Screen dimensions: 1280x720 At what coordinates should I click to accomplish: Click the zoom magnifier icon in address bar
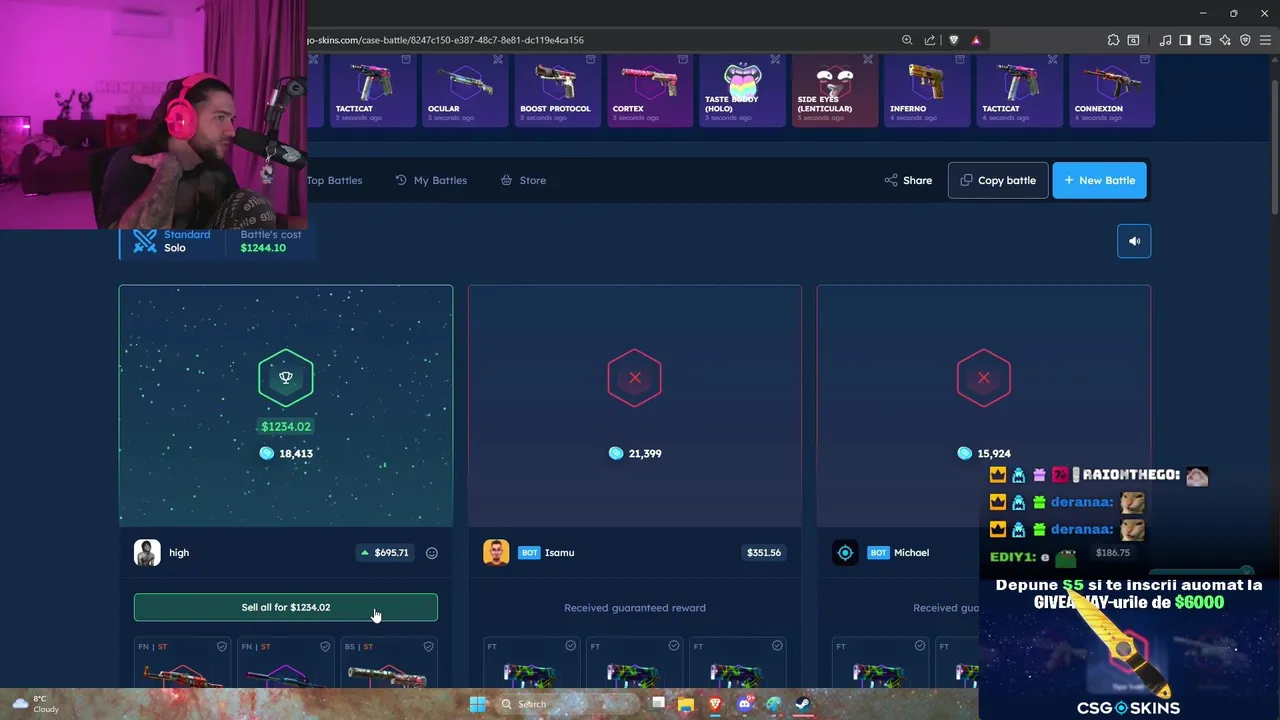click(x=907, y=40)
